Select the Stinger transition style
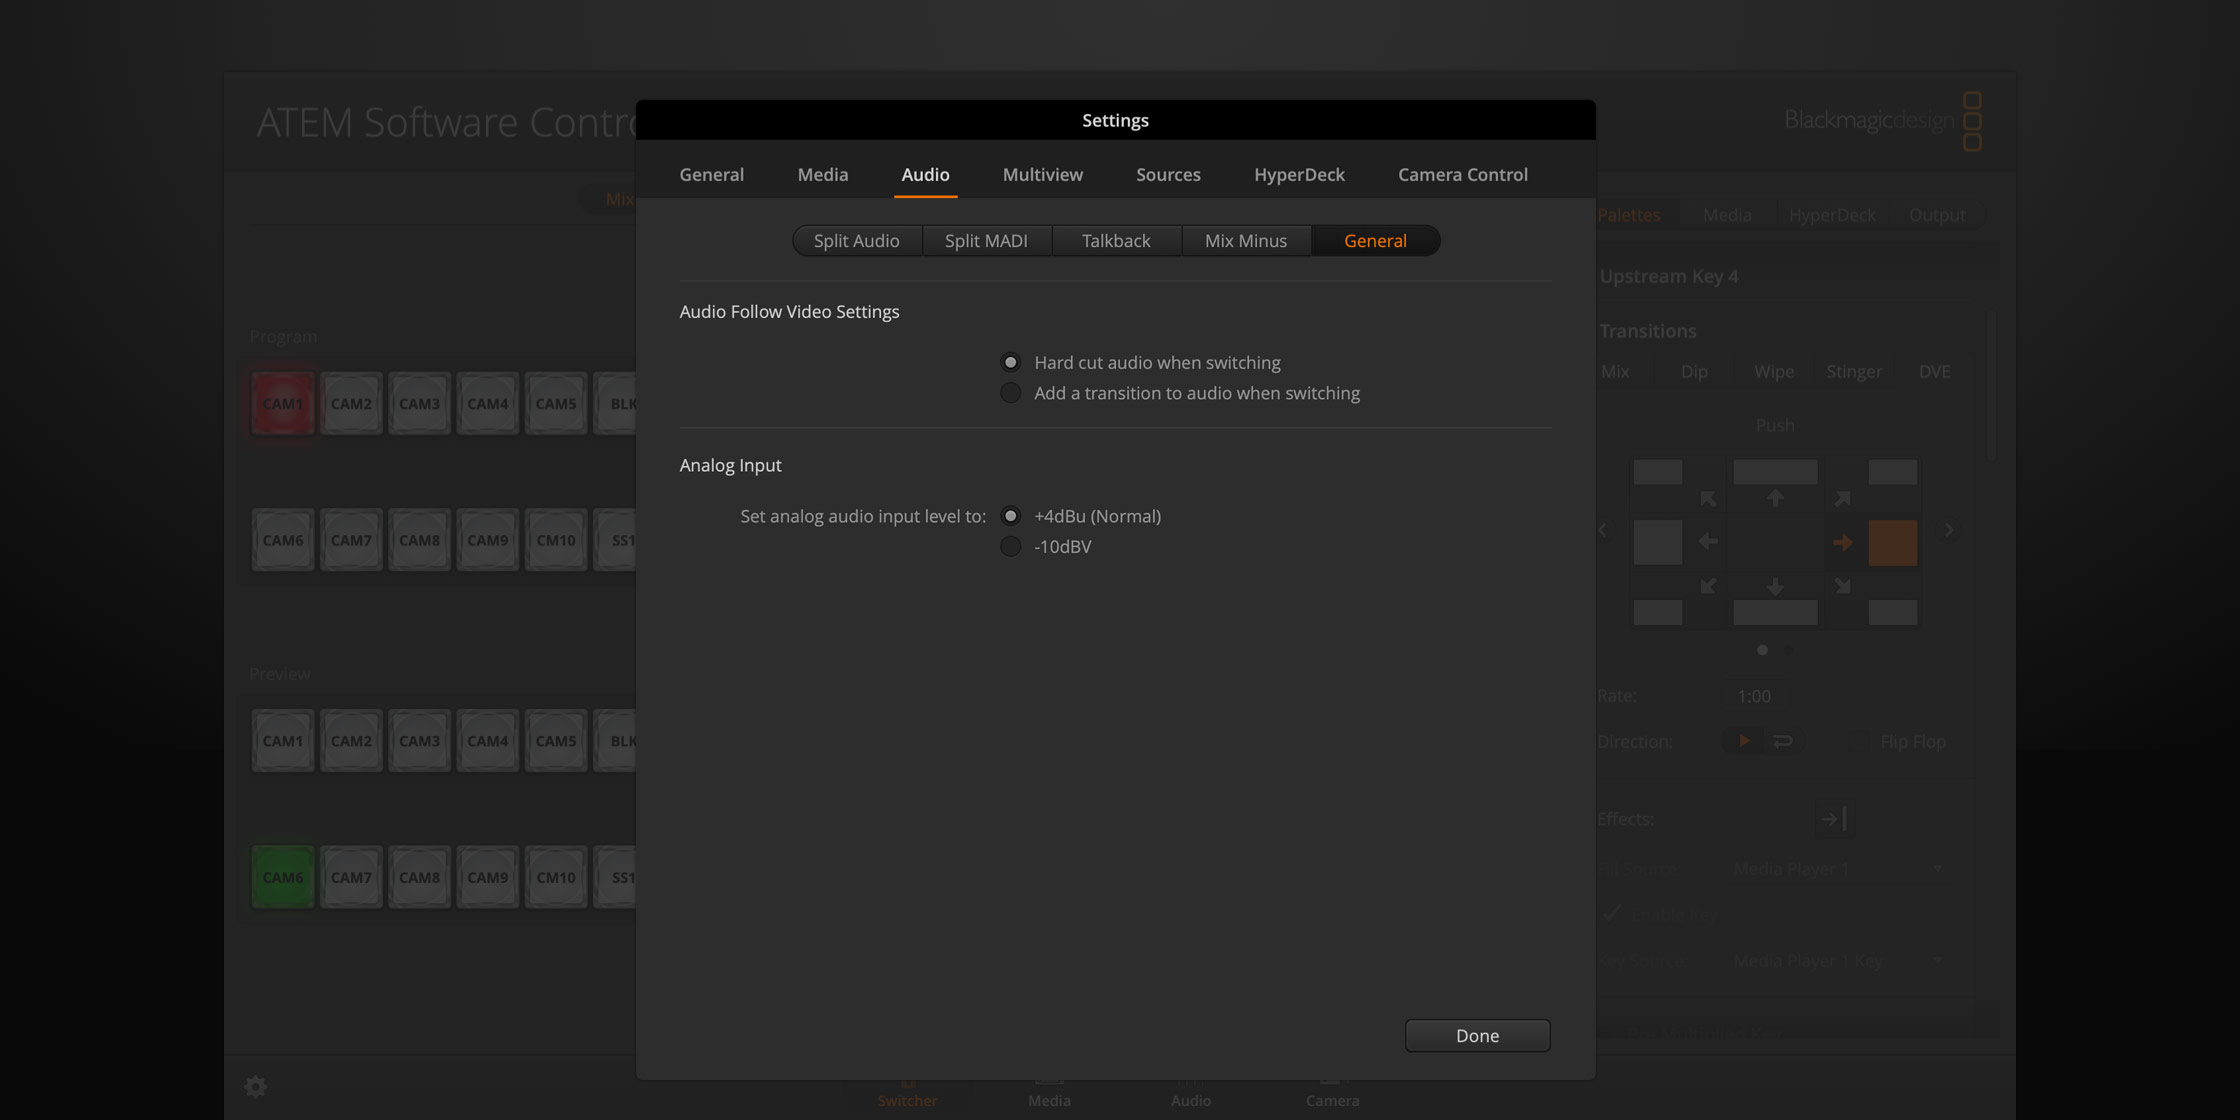 [x=1854, y=371]
